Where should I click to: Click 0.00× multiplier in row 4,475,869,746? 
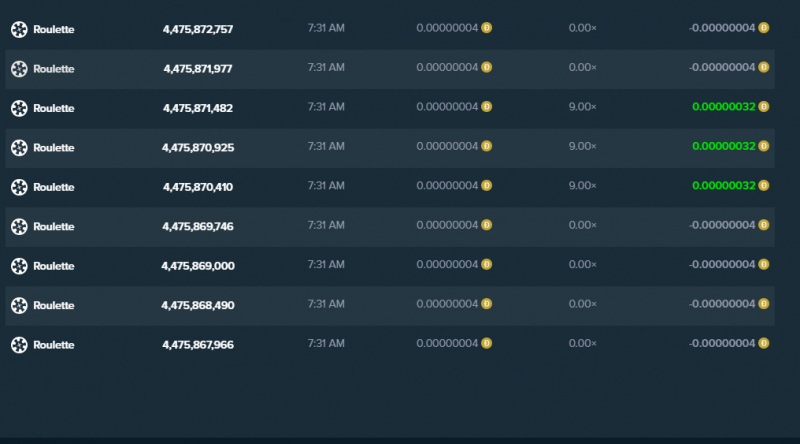[x=583, y=225]
